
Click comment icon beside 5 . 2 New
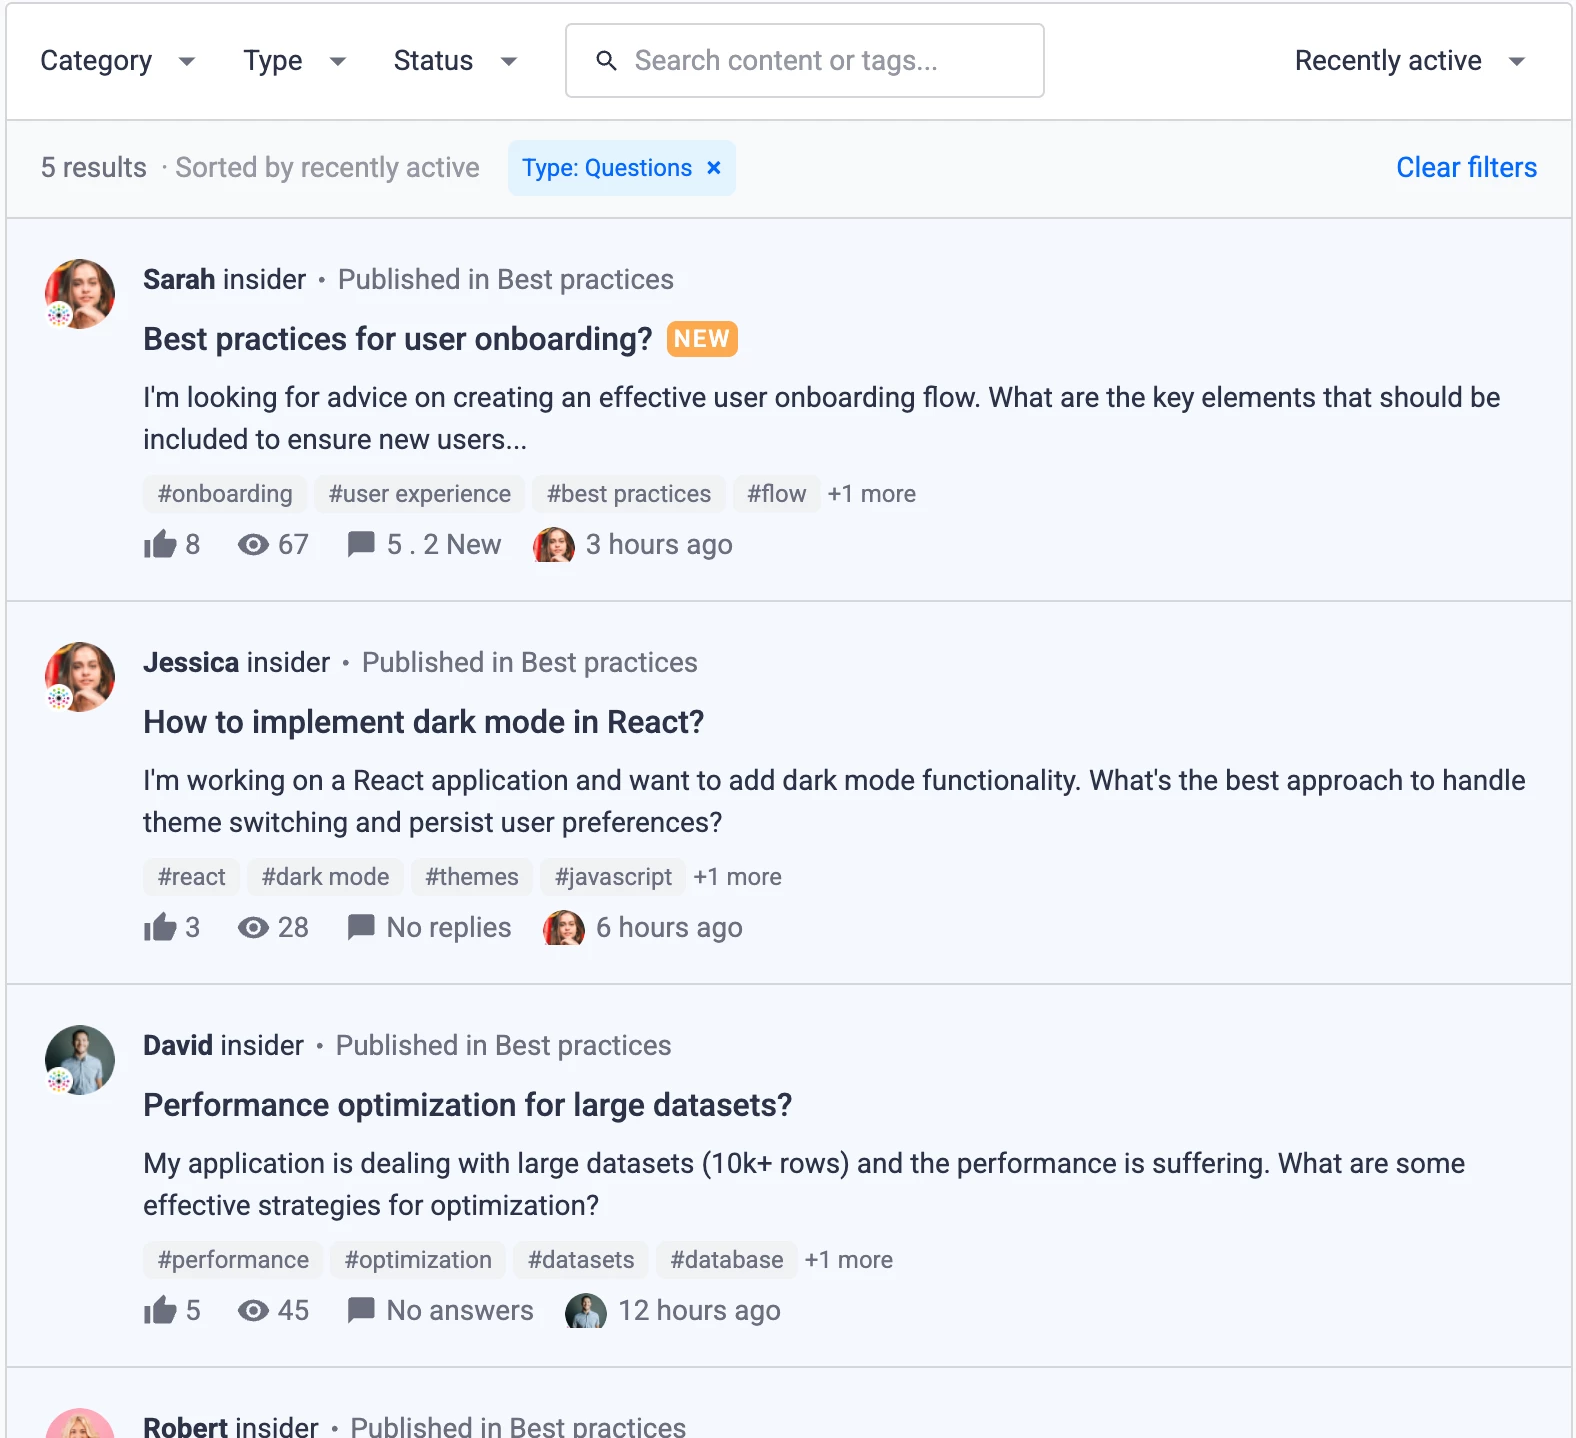(361, 545)
